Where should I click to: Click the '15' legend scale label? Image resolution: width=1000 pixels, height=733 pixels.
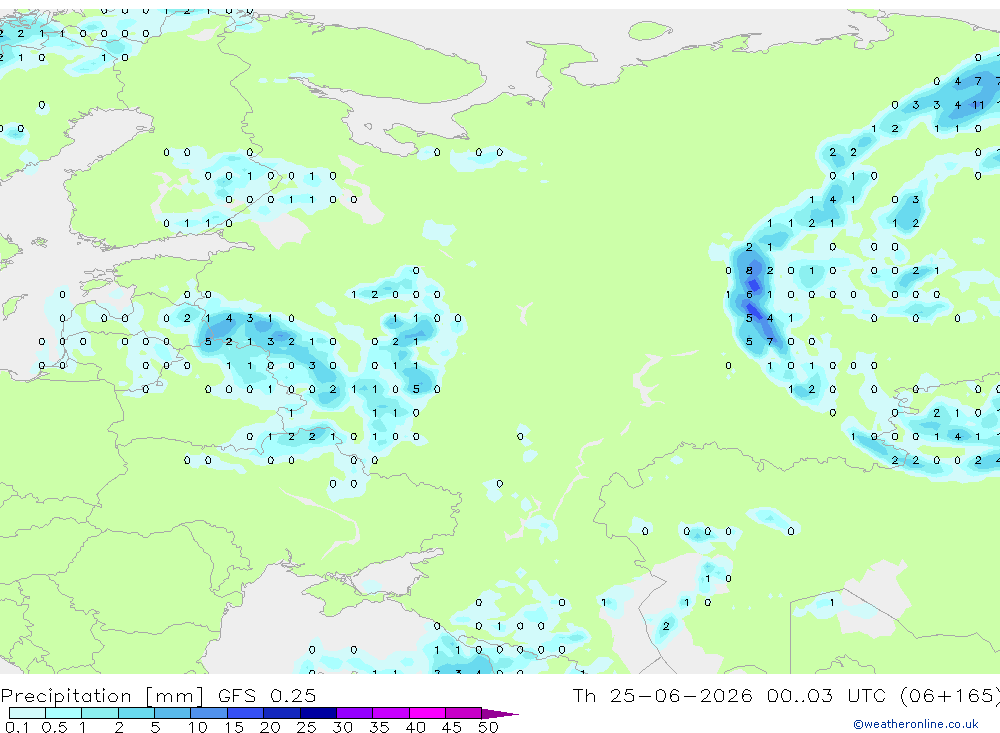coord(234,727)
